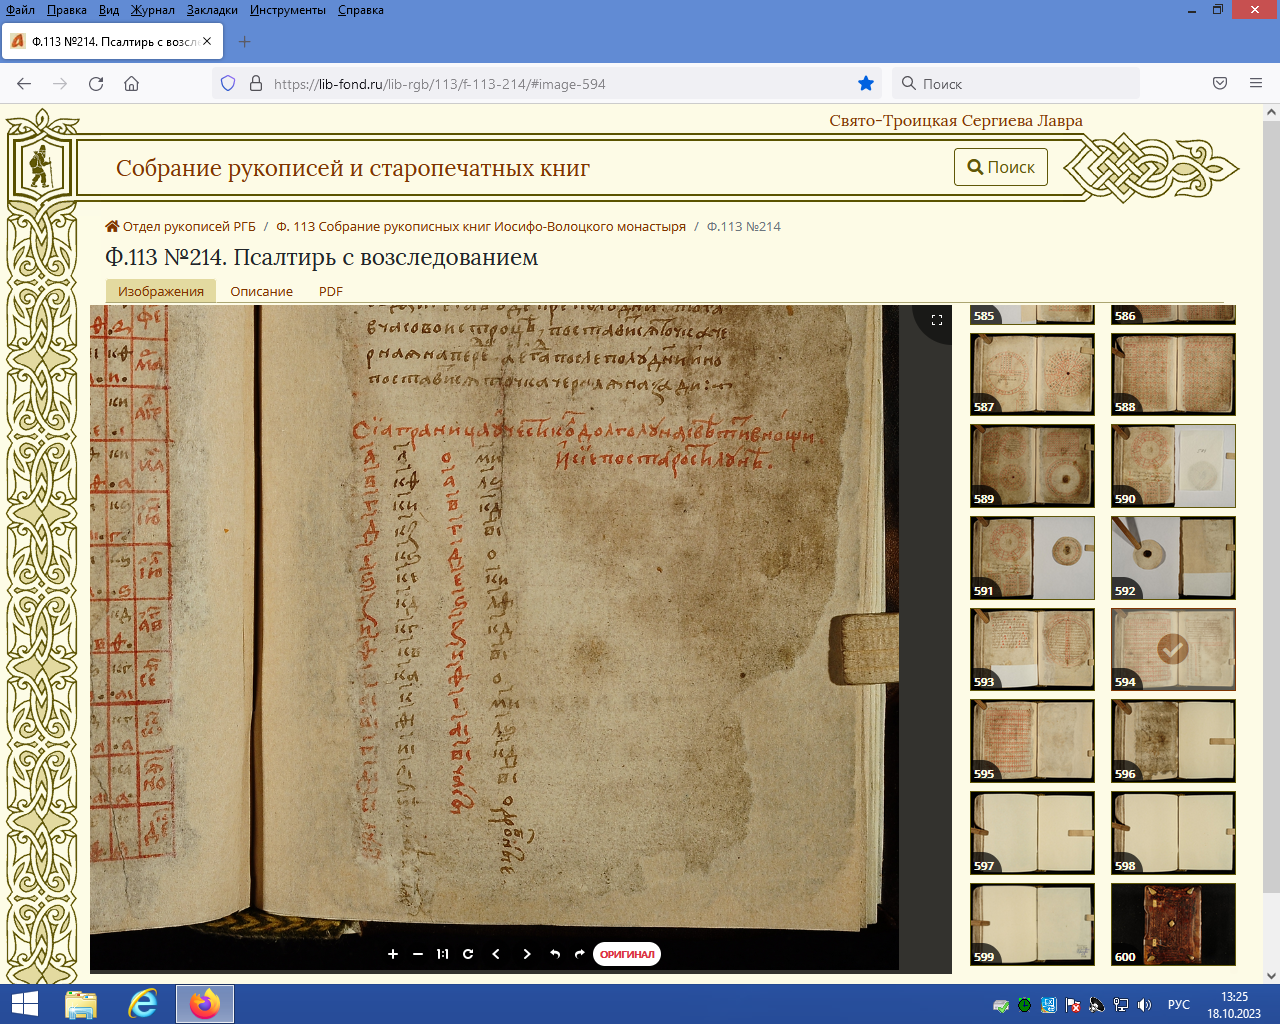The width and height of the screenshot is (1280, 1024).
Task: Launch Internet Explorer from taskbar
Action: tap(143, 1004)
